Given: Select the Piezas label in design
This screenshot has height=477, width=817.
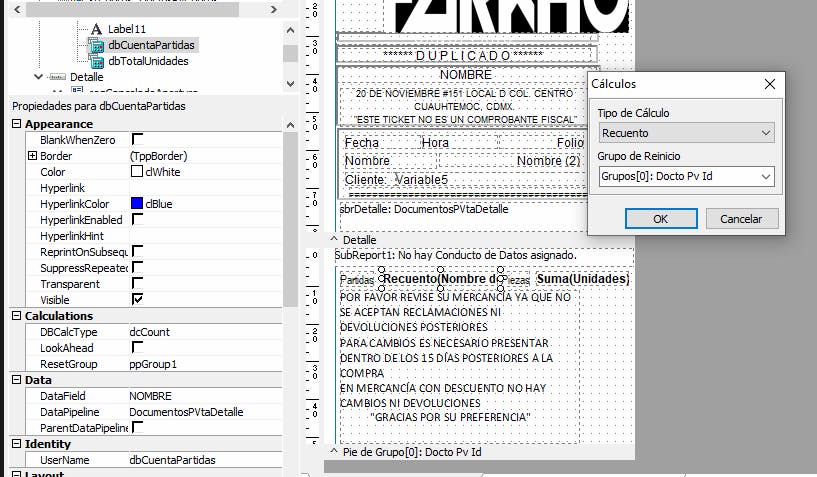Looking at the screenshot, I should click(516, 280).
